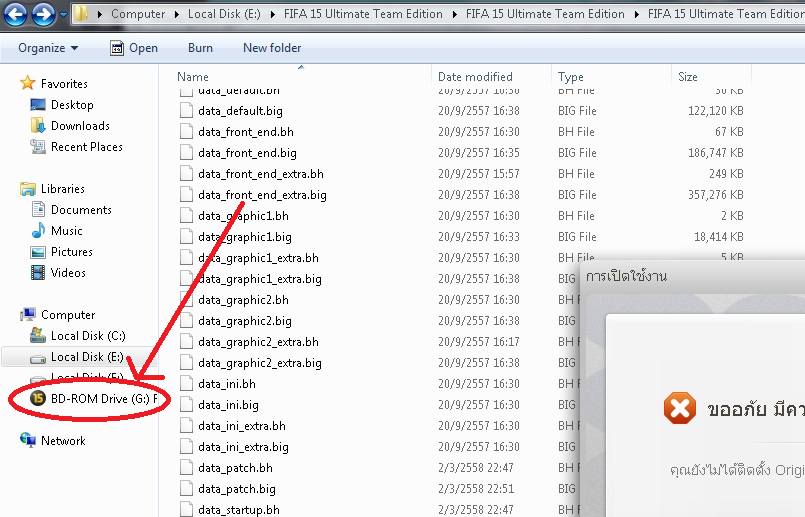
Task: Click the address bar folder icon
Action: (82, 13)
